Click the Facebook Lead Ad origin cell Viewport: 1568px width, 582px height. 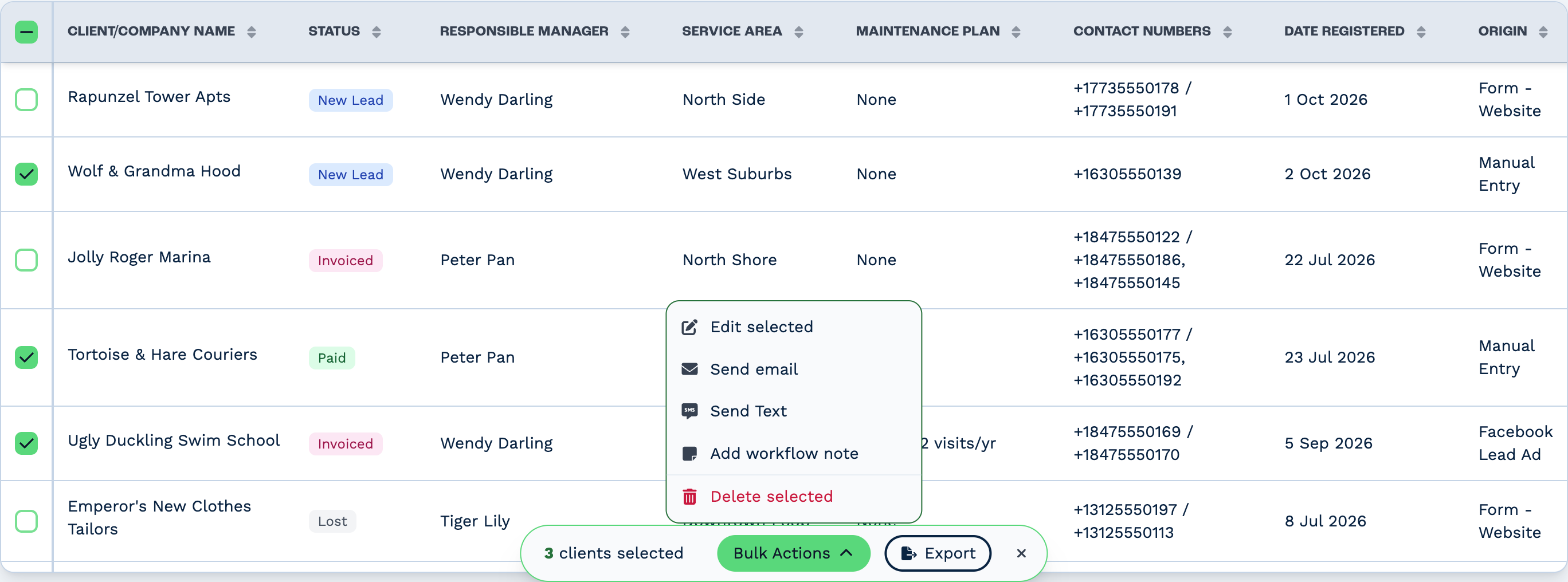(x=1516, y=443)
